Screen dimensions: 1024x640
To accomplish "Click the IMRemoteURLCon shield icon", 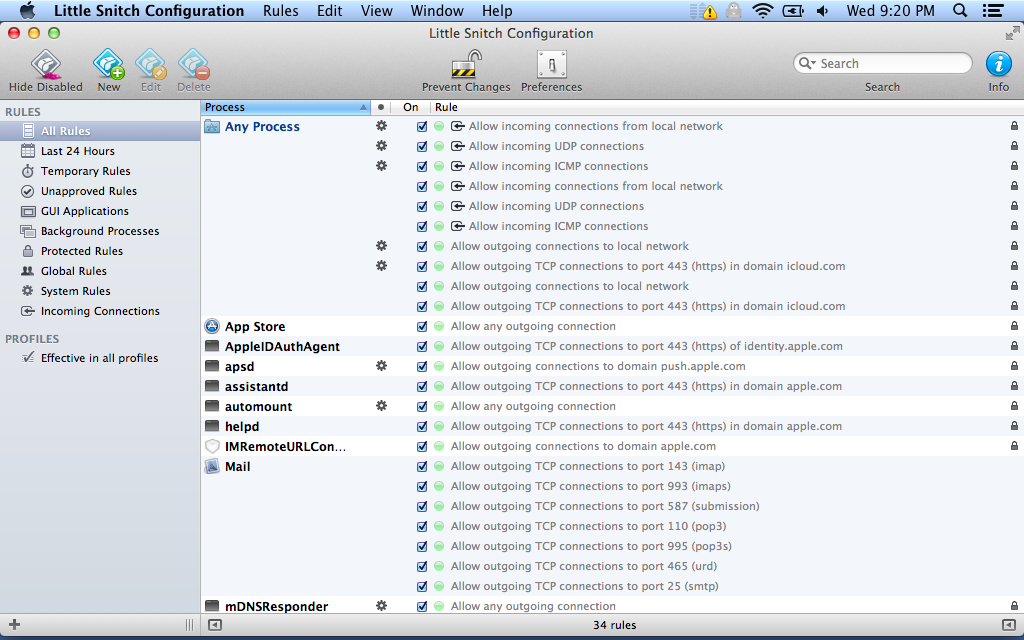I will pyautogui.click(x=212, y=447).
